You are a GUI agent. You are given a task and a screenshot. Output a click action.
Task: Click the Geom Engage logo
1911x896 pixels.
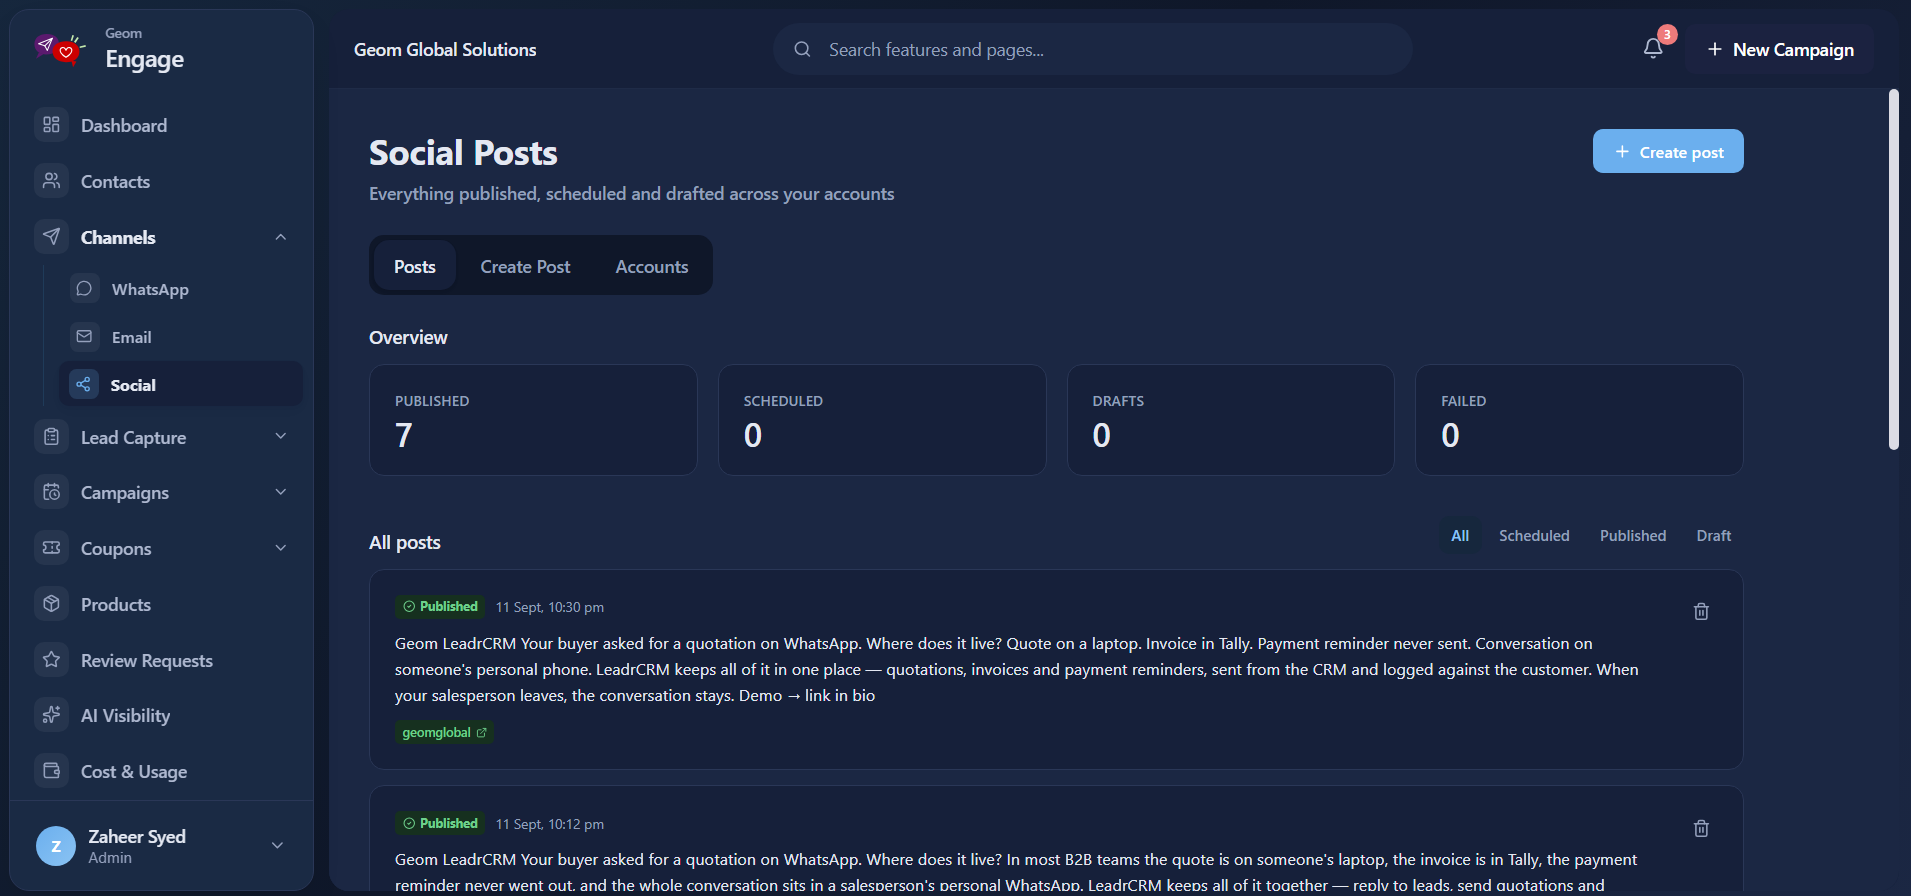(x=60, y=48)
